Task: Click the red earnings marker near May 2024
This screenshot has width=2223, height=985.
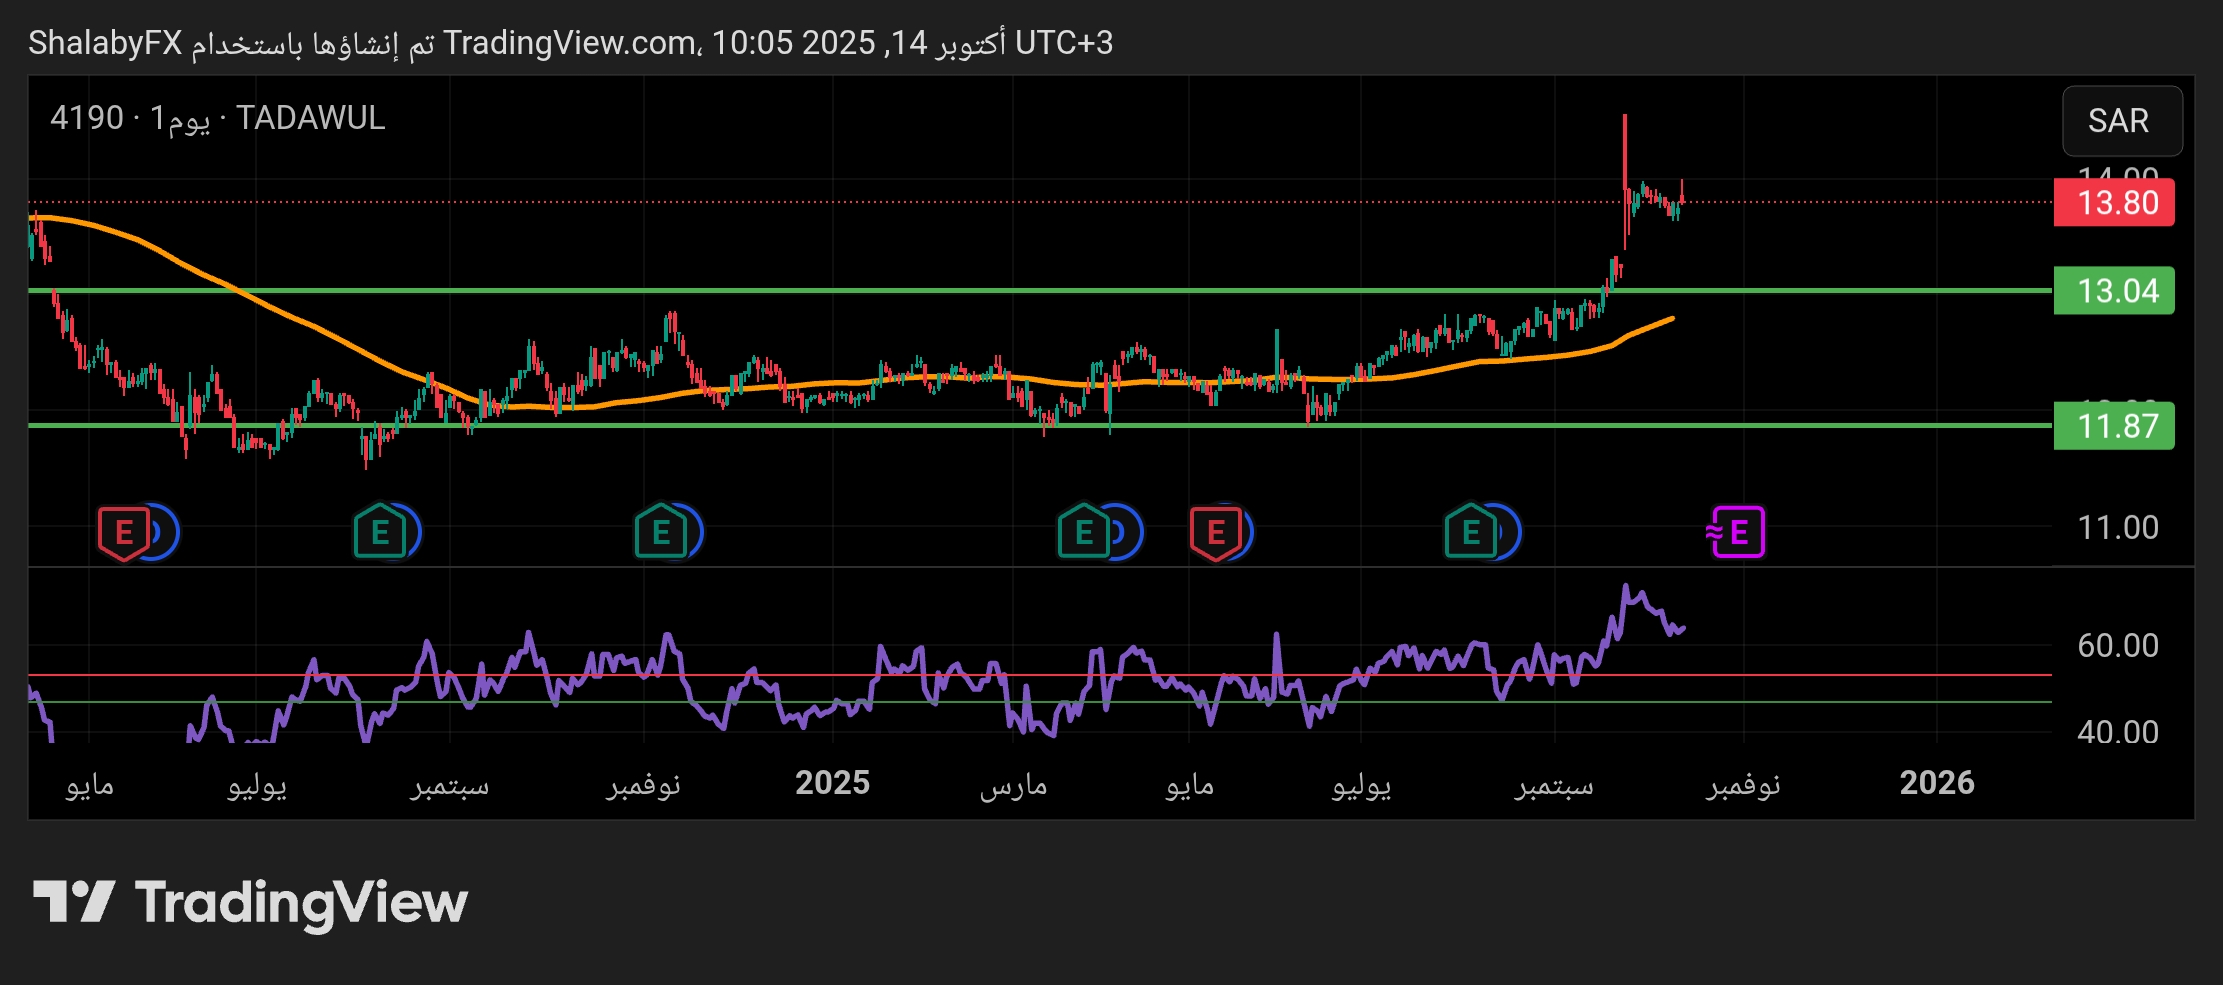Action: click(123, 532)
